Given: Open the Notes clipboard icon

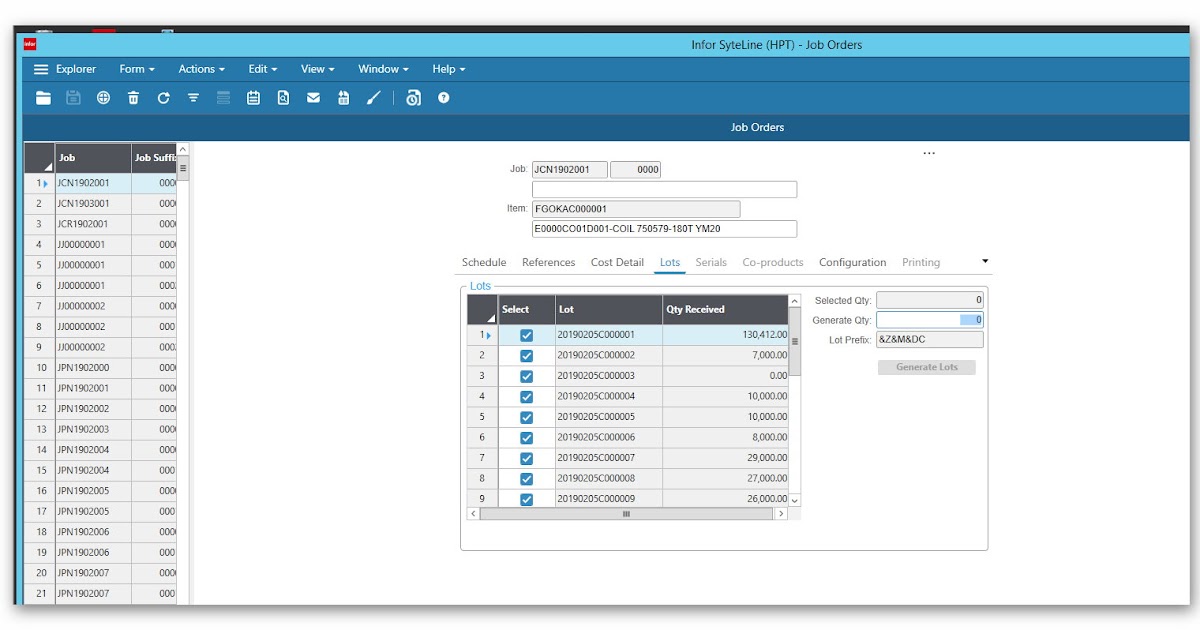Looking at the screenshot, I should click(253, 97).
